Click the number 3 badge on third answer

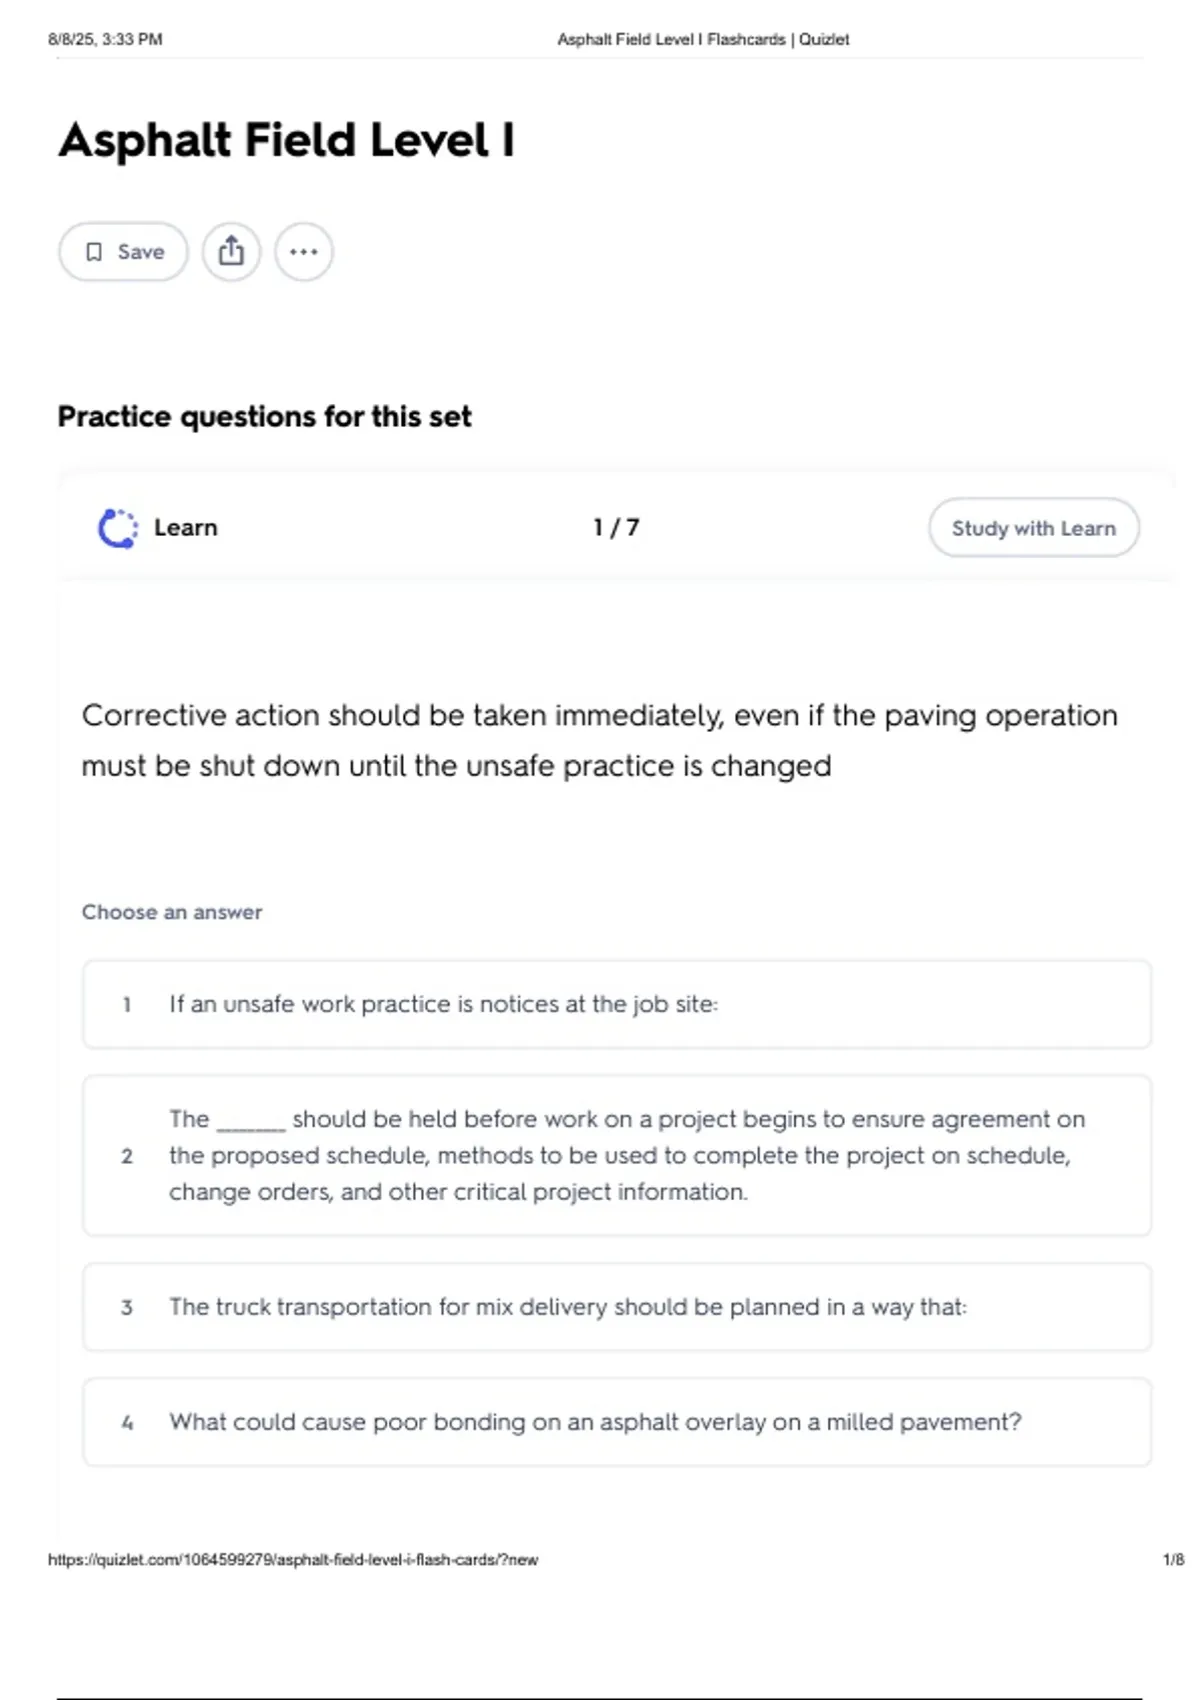click(127, 1307)
